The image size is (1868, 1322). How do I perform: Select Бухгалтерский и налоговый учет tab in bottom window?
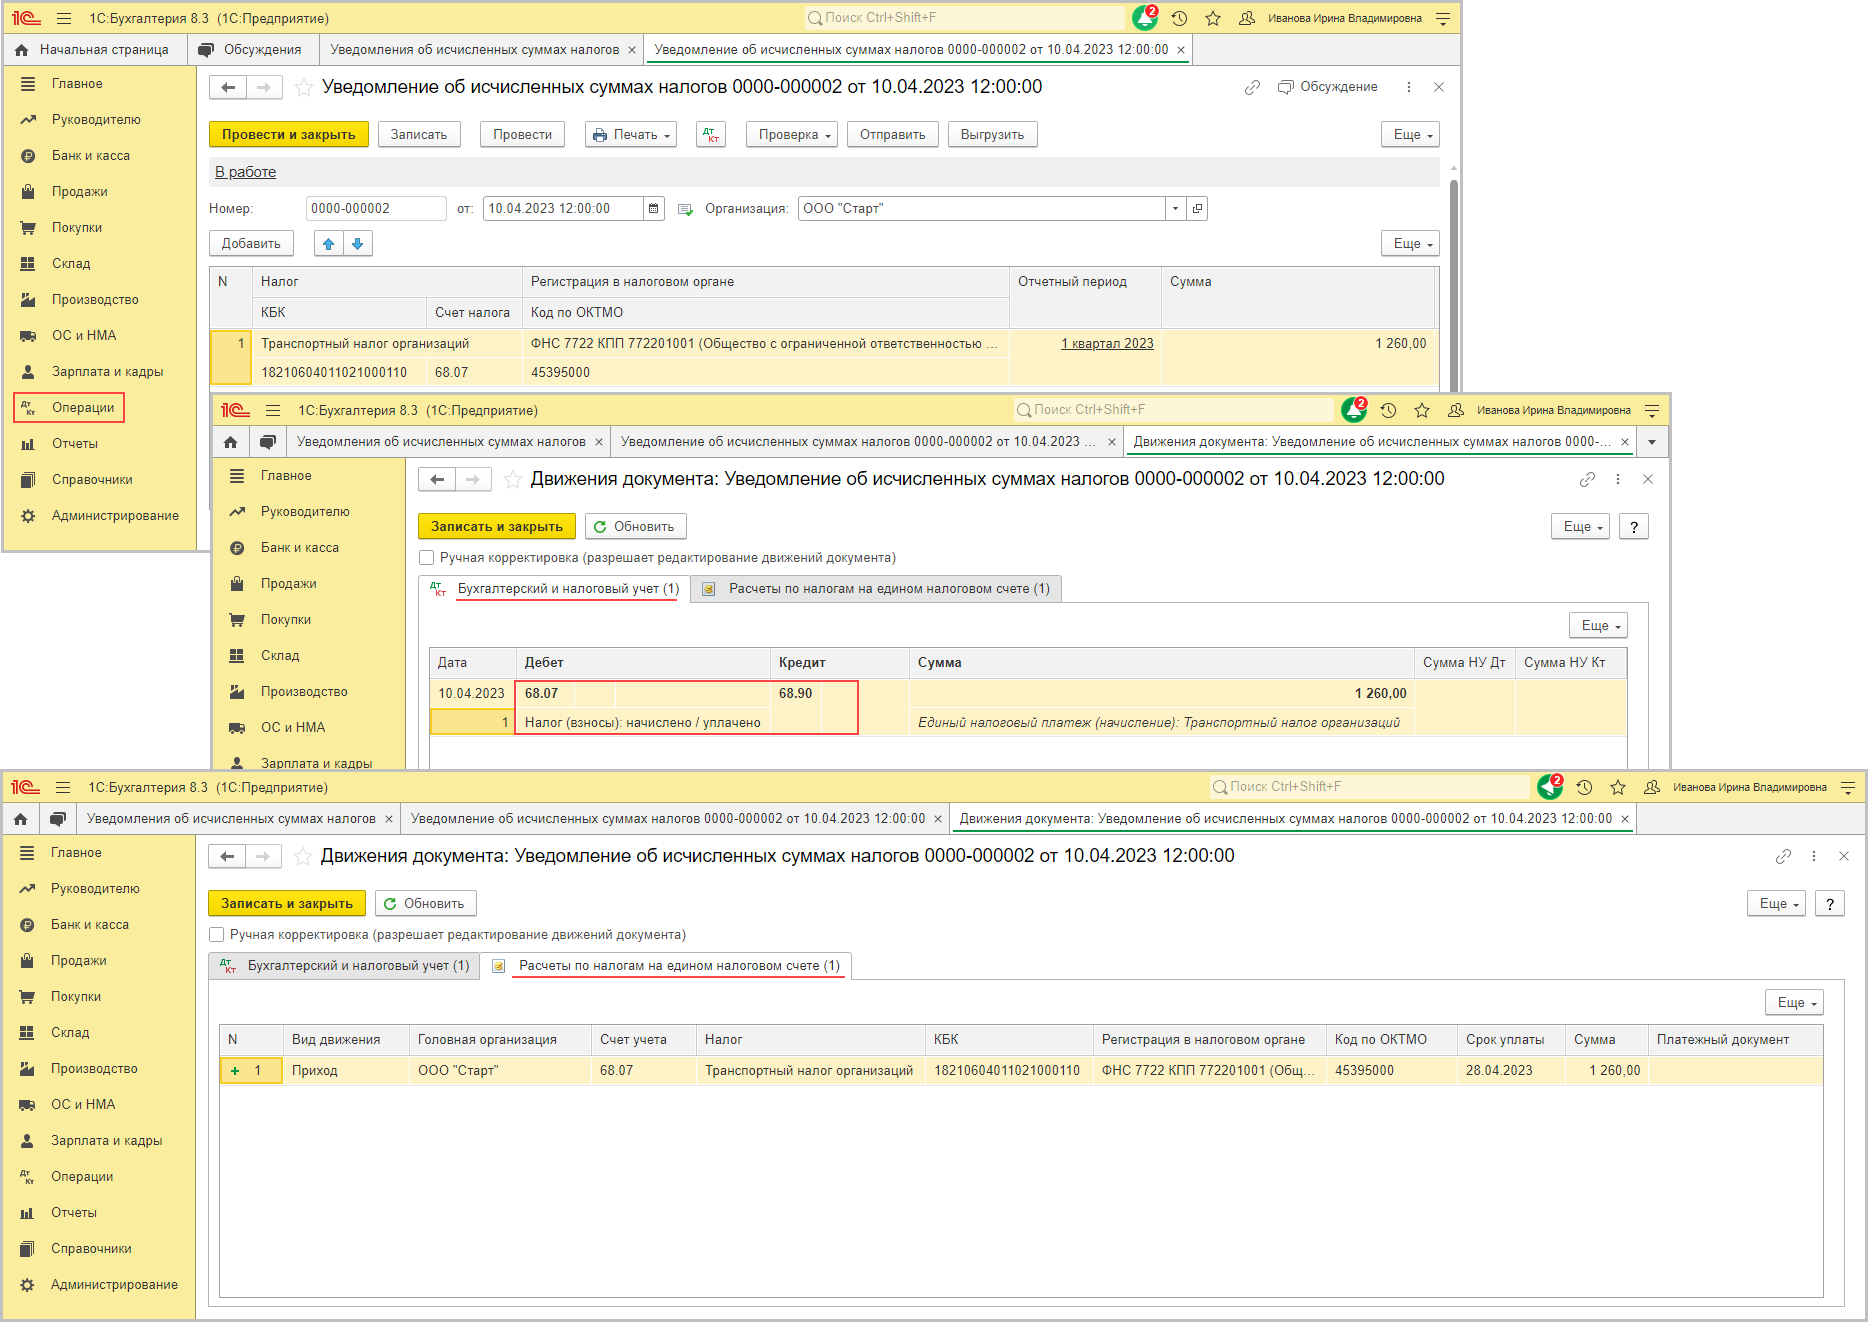point(345,966)
